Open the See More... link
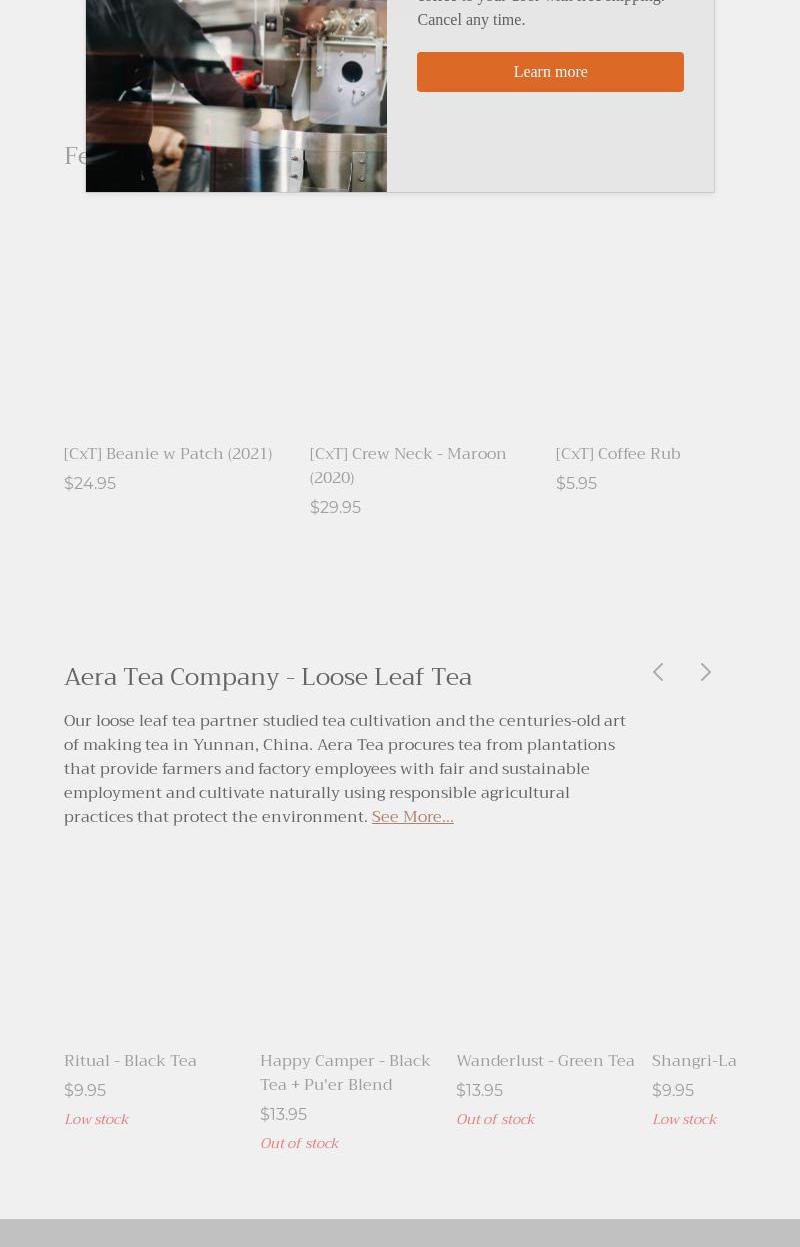The width and height of the screenshot is (800, 1247). [412, 817]
